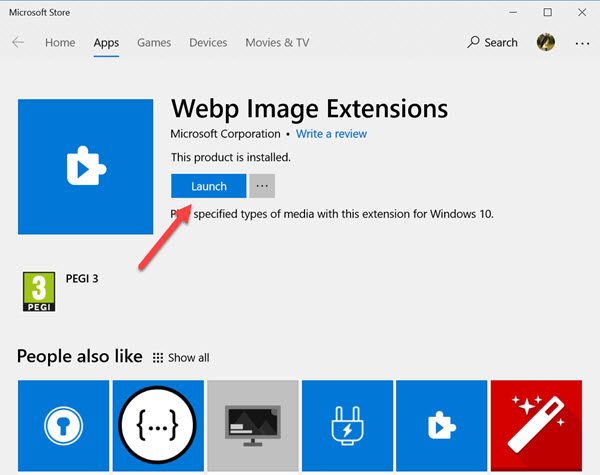This screenshot has height=475, width=600.
Task: Open the Devices tab
Action: [x=208, y=42]
